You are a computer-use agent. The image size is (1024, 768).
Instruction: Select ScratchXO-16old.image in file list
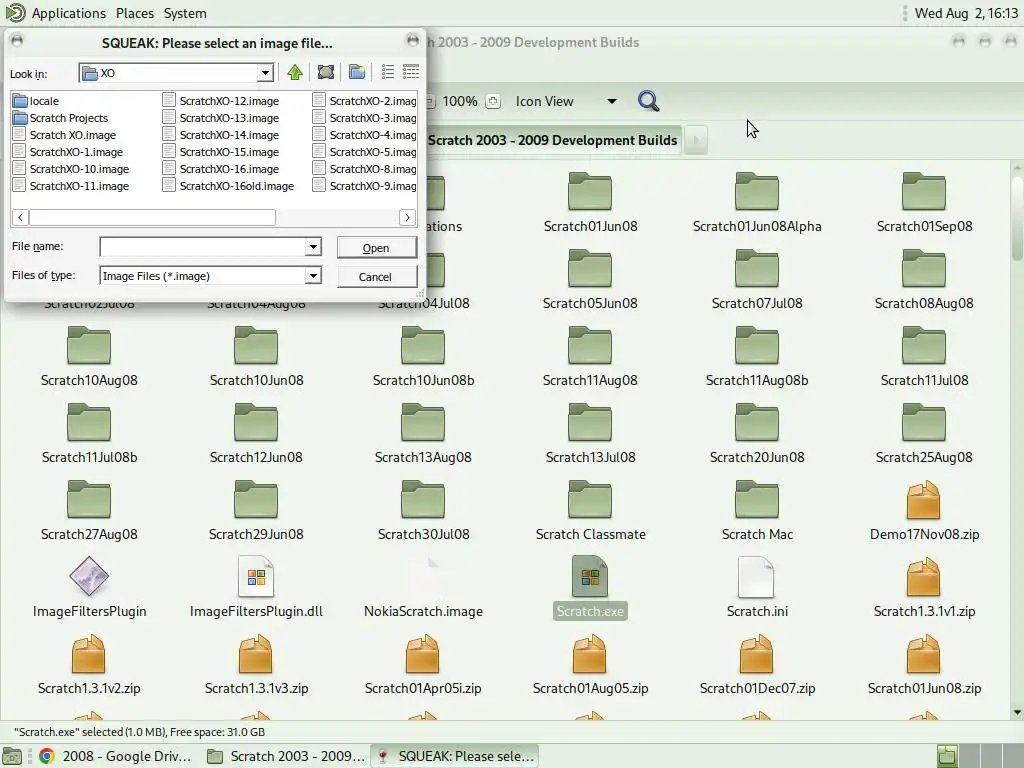[229, 186]
